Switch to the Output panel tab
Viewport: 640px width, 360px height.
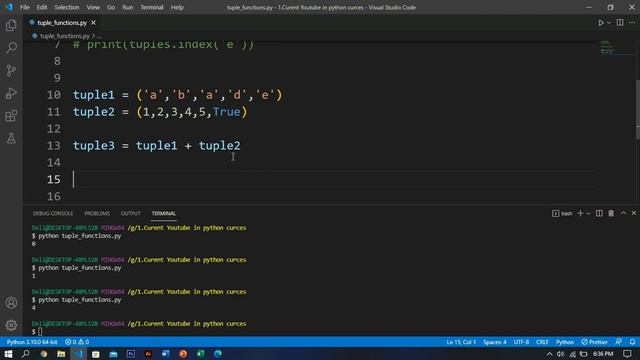point(131,213)
